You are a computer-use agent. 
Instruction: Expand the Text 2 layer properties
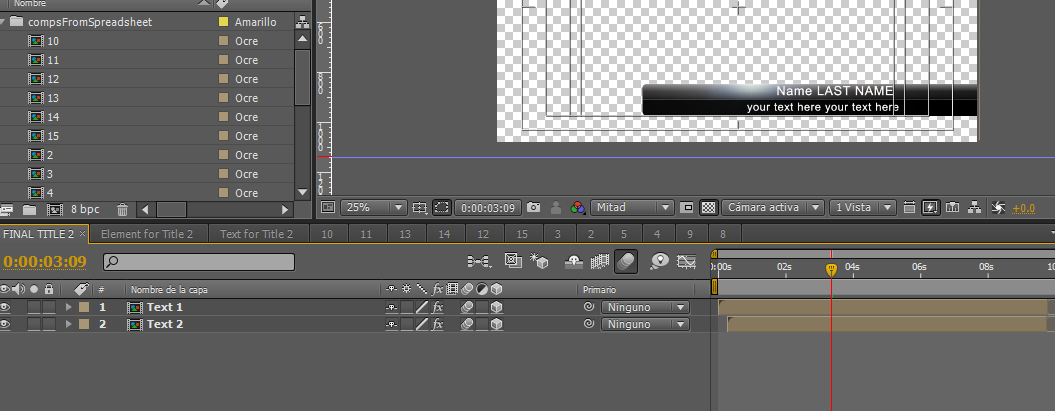tap(69, 324)
